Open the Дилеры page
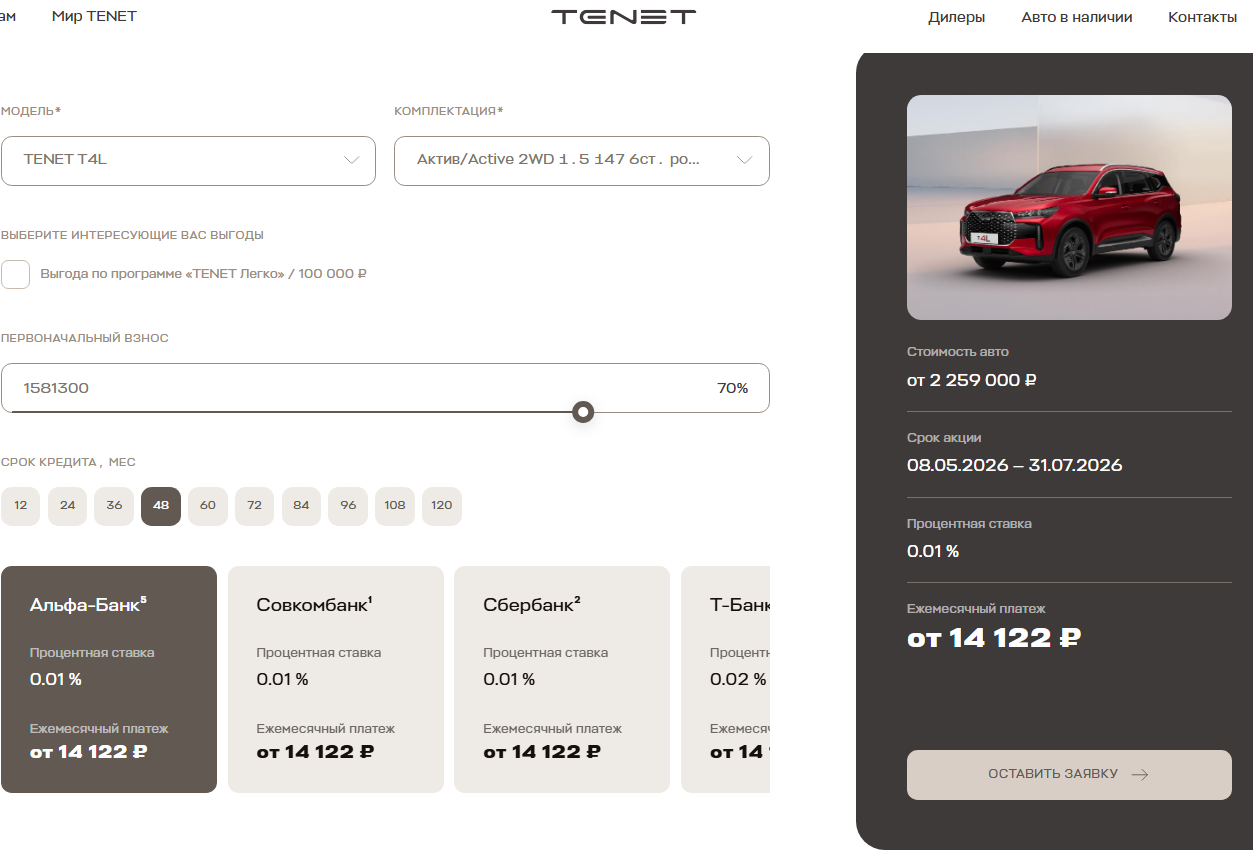Screen dimensions: 1253x856 (x=956, y=17)
